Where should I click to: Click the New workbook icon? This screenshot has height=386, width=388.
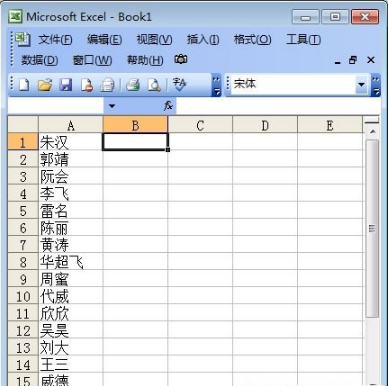24,85
